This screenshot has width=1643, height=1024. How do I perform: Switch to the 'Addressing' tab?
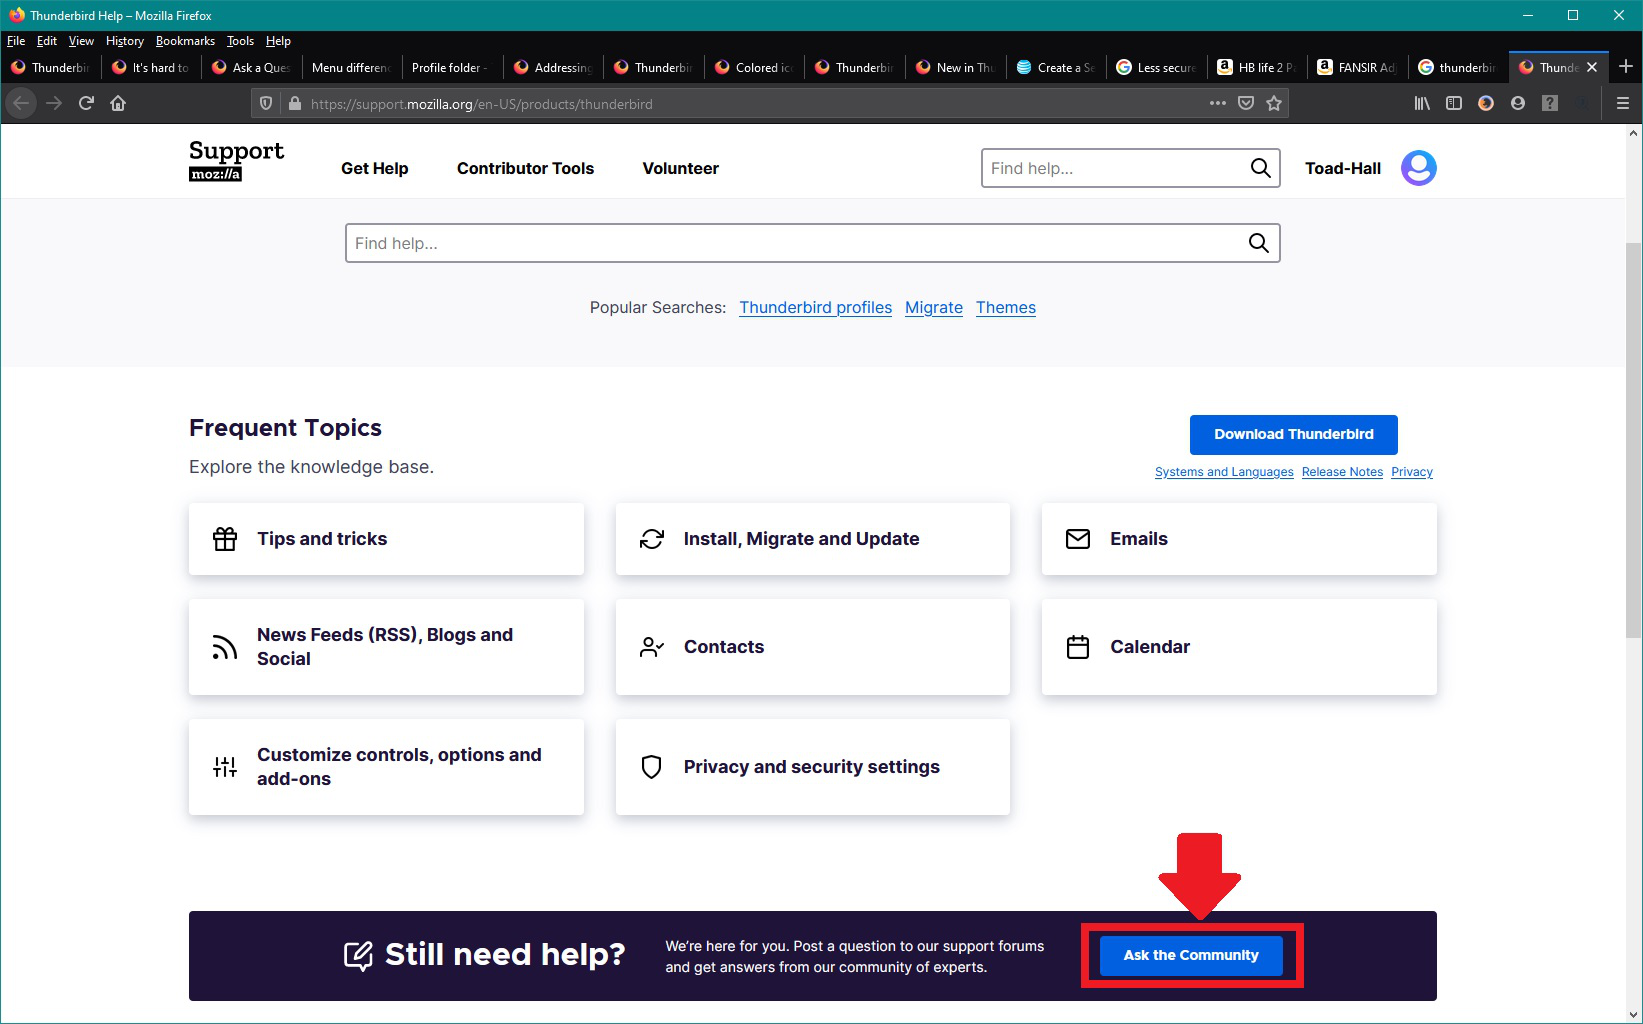553,67
